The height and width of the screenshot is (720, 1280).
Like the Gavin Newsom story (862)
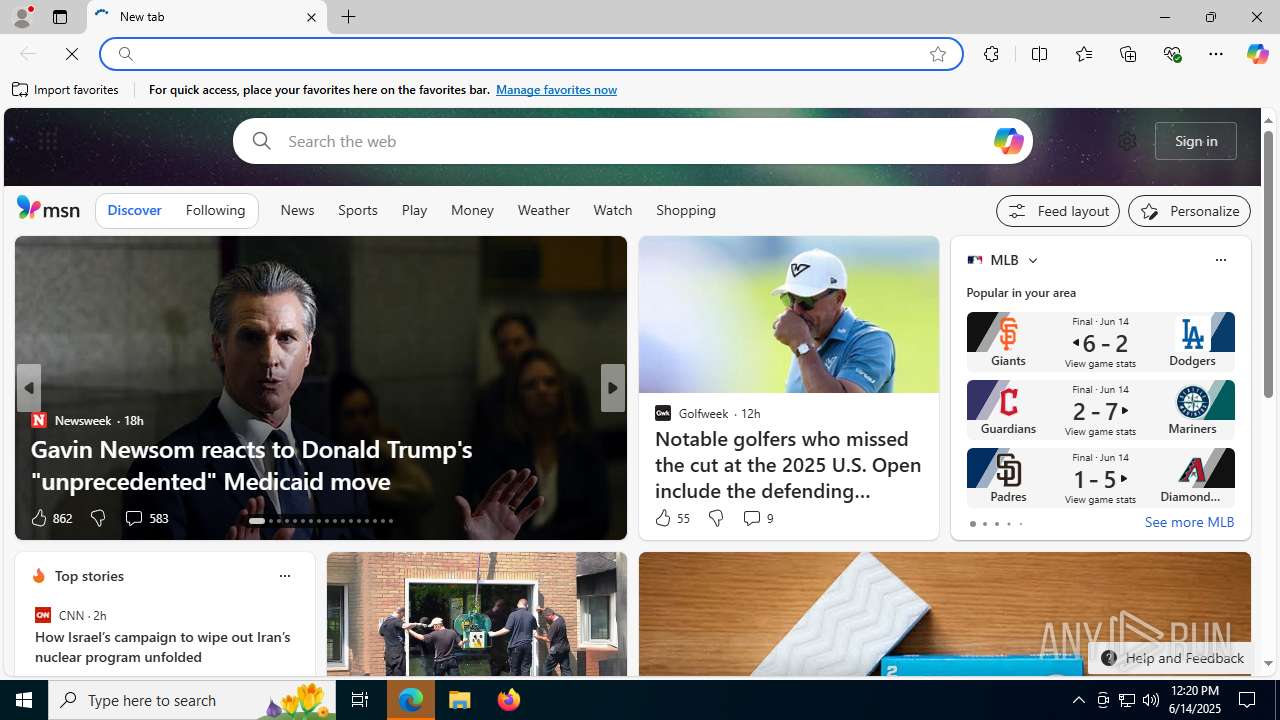click(x=50, y=518)
